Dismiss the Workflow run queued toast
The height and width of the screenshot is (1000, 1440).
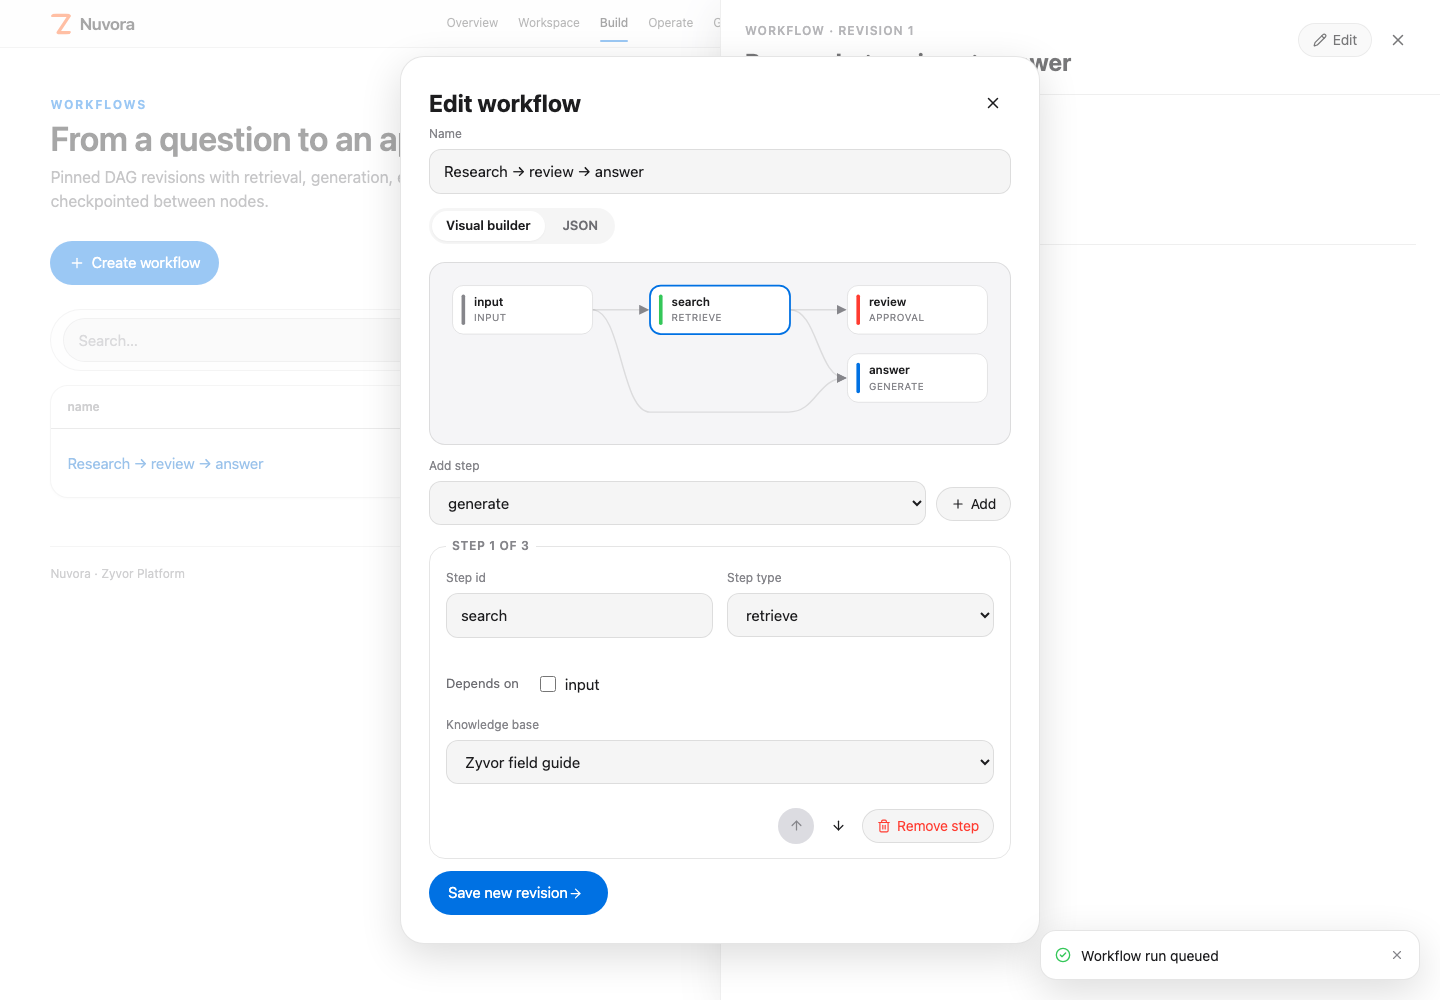(x=1397, y=955)
